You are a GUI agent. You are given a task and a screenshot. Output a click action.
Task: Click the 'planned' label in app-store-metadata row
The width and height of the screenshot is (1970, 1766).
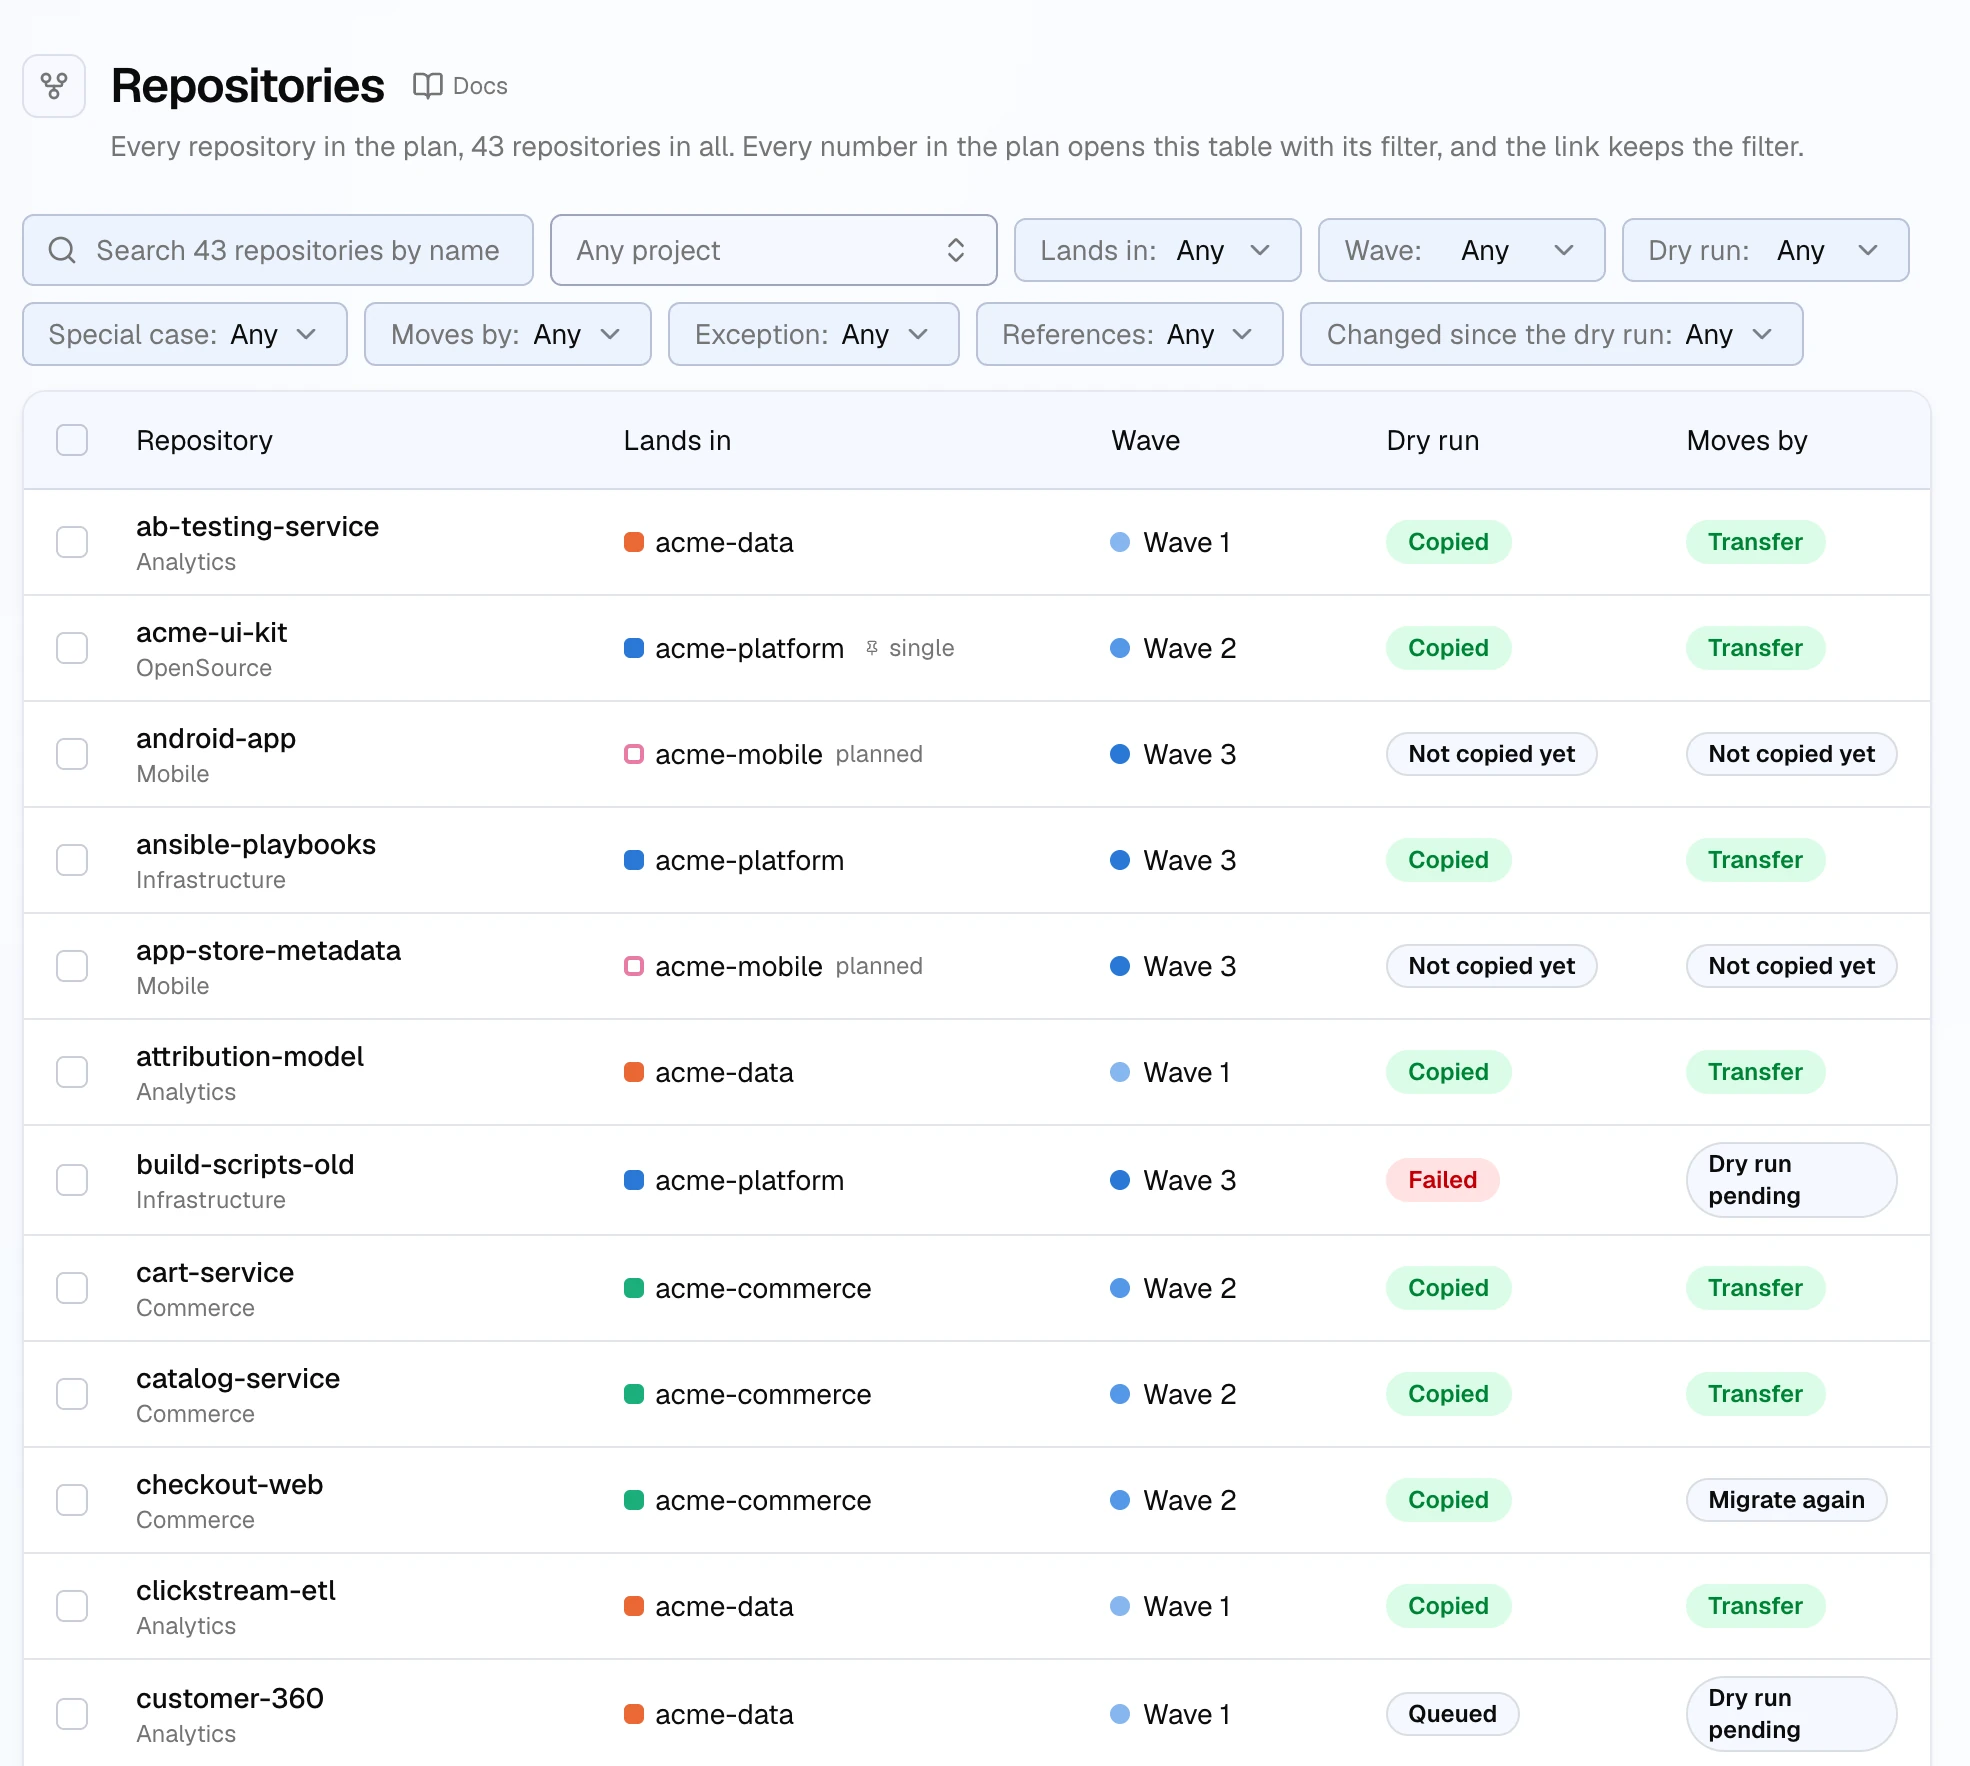click(x=879, y=966)
